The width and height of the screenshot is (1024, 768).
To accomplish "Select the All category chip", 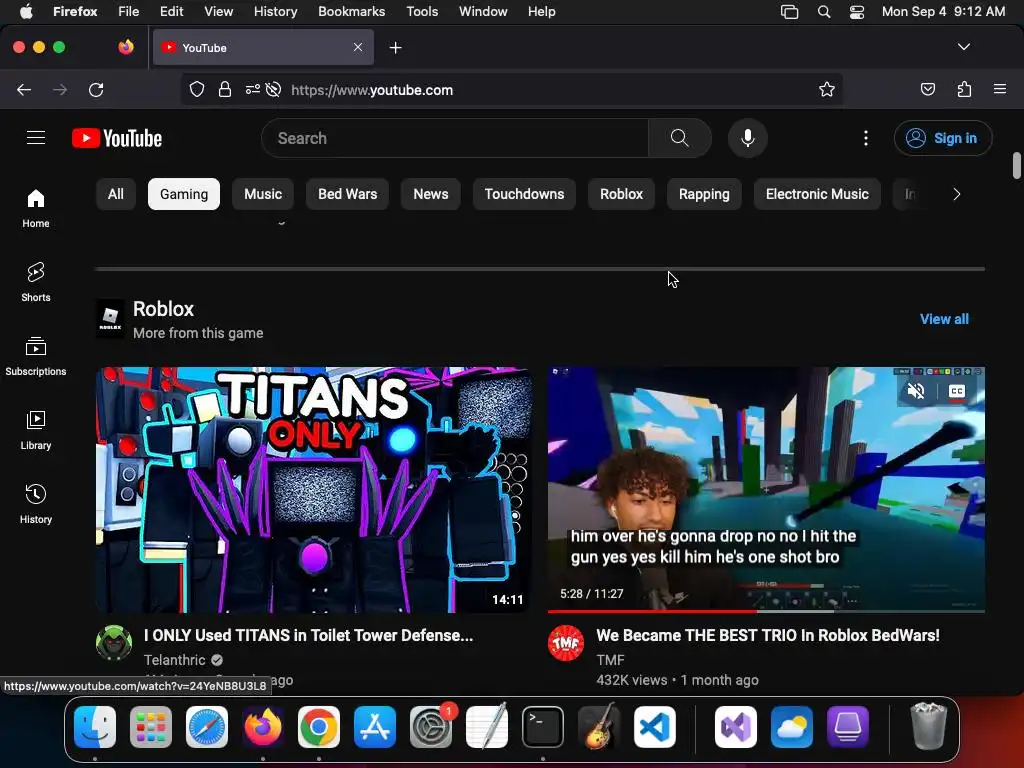I will pos(116,194).
